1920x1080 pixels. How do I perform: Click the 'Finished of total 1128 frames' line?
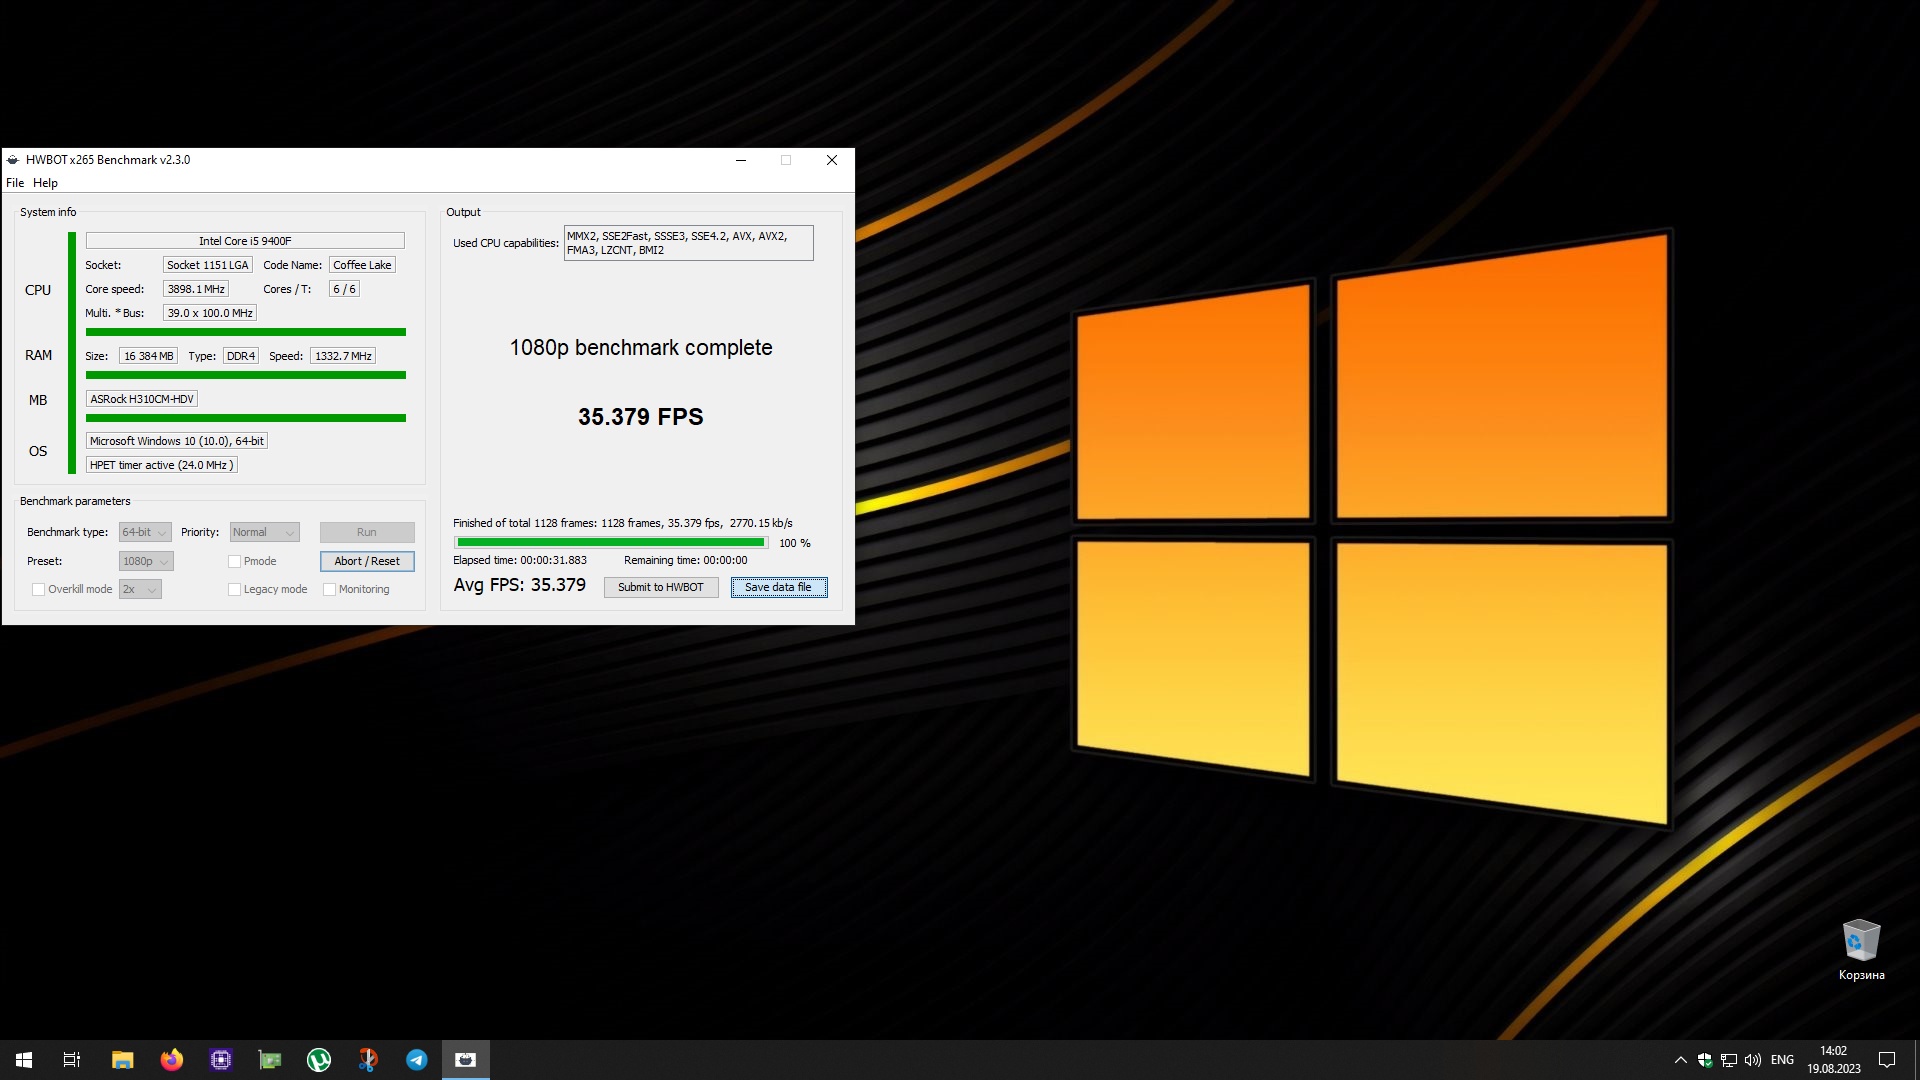point(623,524)
